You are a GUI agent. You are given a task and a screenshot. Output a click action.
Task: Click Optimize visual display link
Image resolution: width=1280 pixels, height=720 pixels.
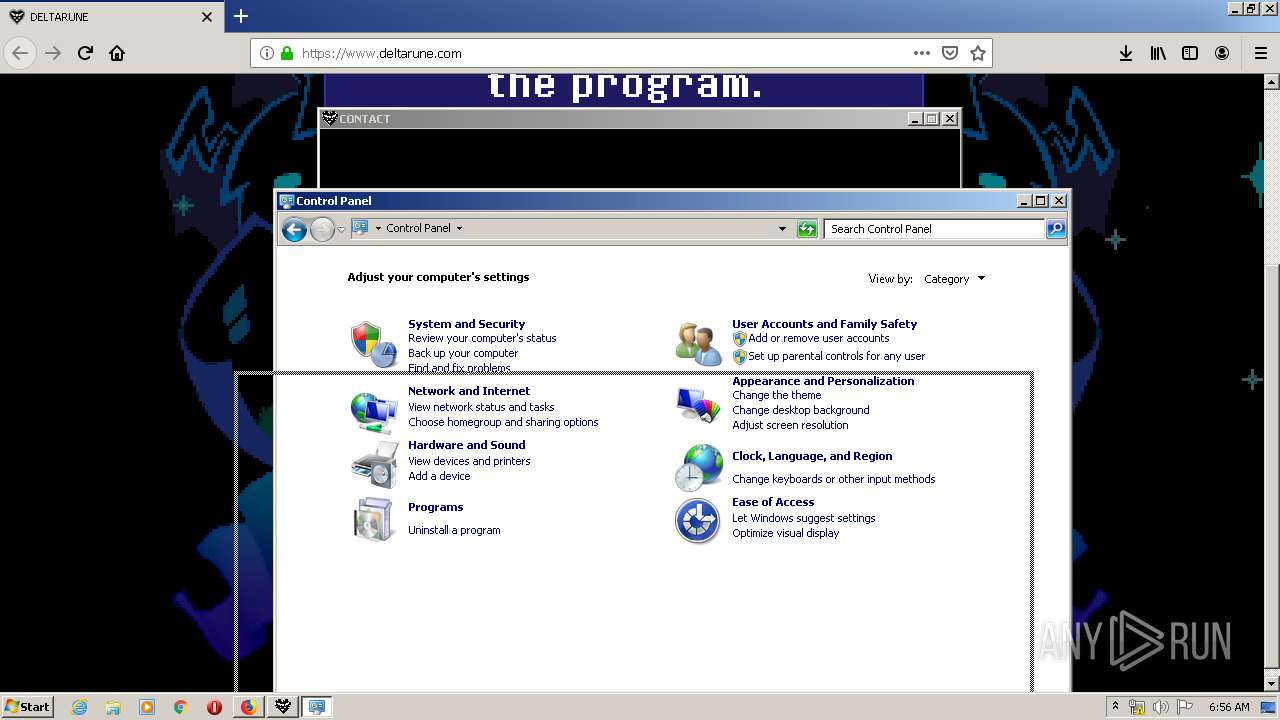pos(785,533)
